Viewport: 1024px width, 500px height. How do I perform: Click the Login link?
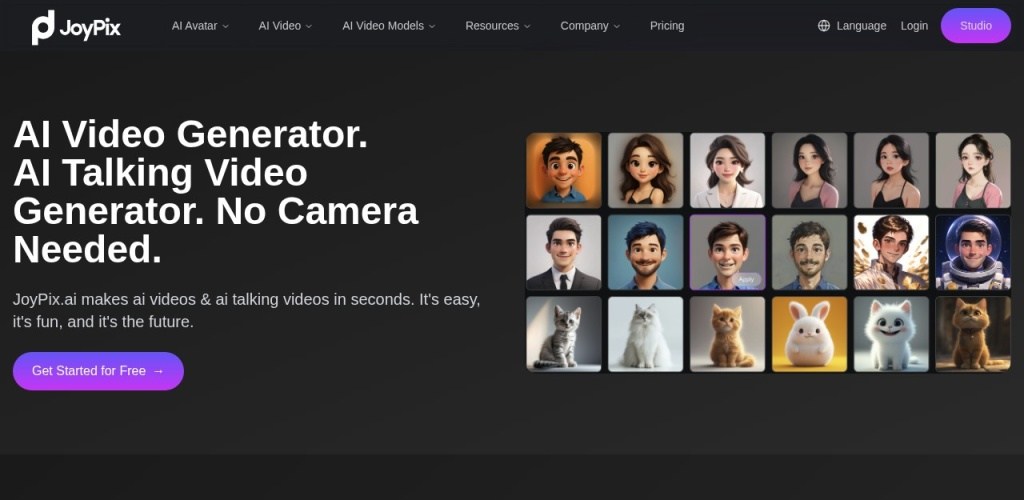pos(914,26)
